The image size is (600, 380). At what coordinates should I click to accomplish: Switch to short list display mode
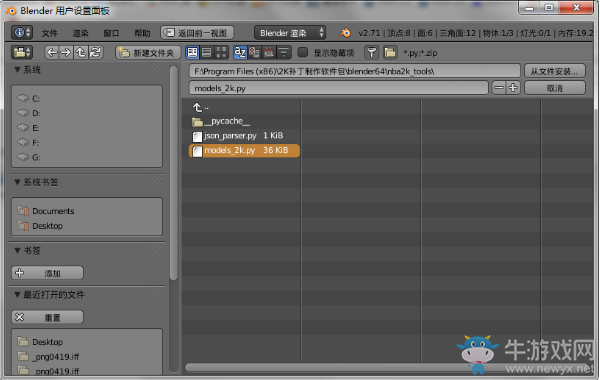192,52
